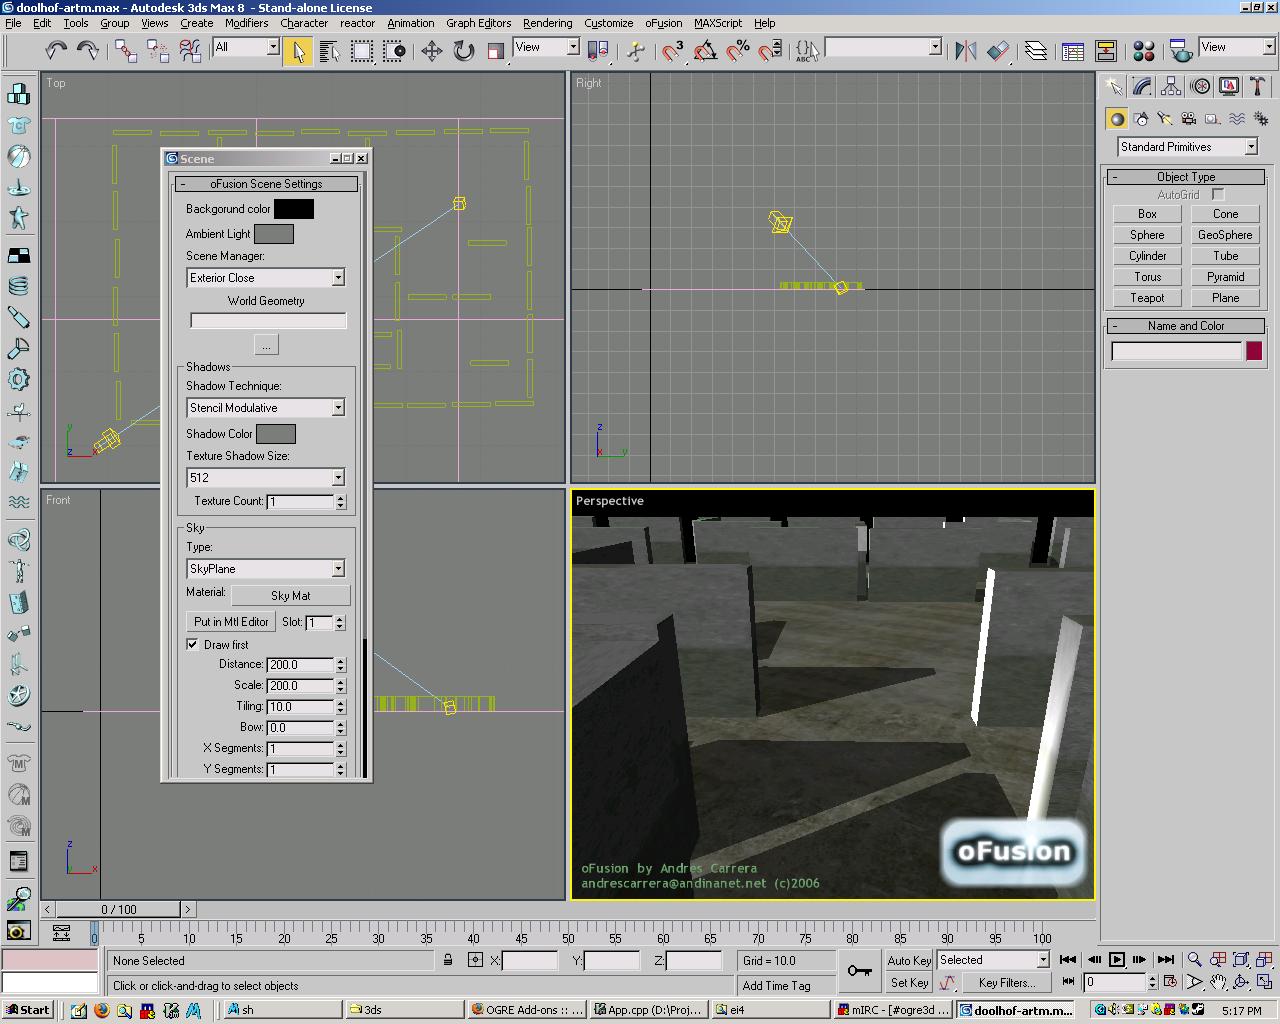Open the Graph Editors menu

pos(478,23)
